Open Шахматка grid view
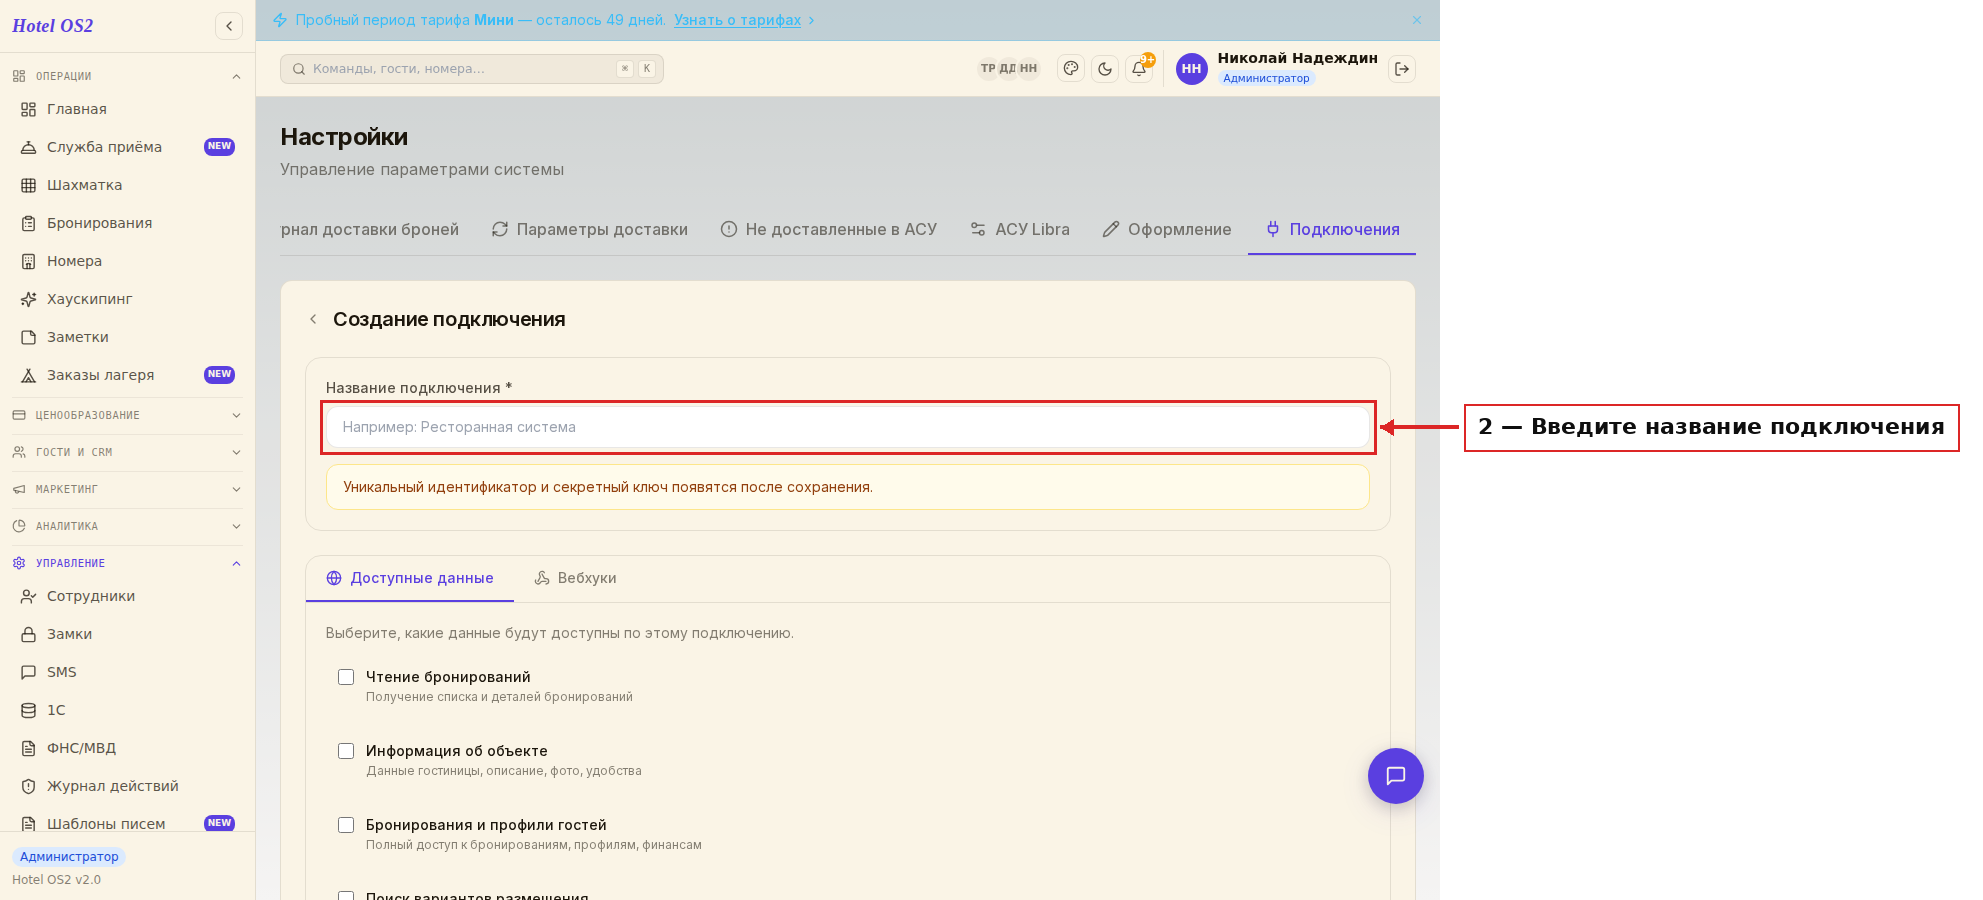Viewport: 1983px width, 900px height. pyautogui.click(x=127, y=185)
